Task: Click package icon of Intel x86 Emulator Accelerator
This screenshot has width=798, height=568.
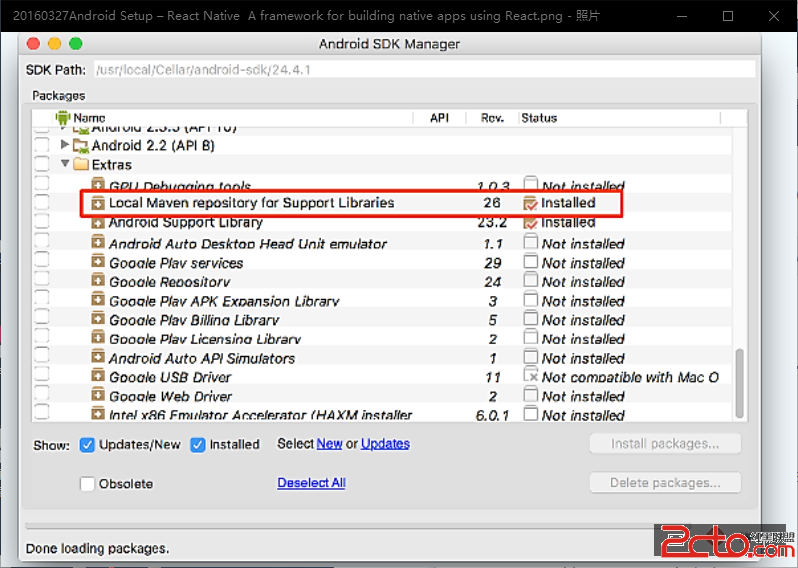Action: click(x=98, y=413)
